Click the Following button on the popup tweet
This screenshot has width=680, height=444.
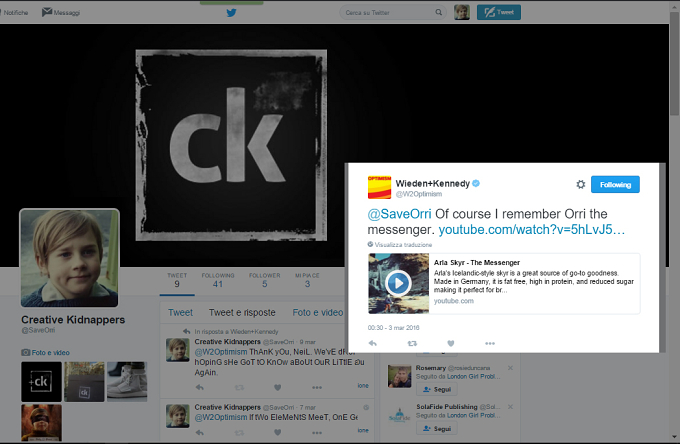click(615, 185)
